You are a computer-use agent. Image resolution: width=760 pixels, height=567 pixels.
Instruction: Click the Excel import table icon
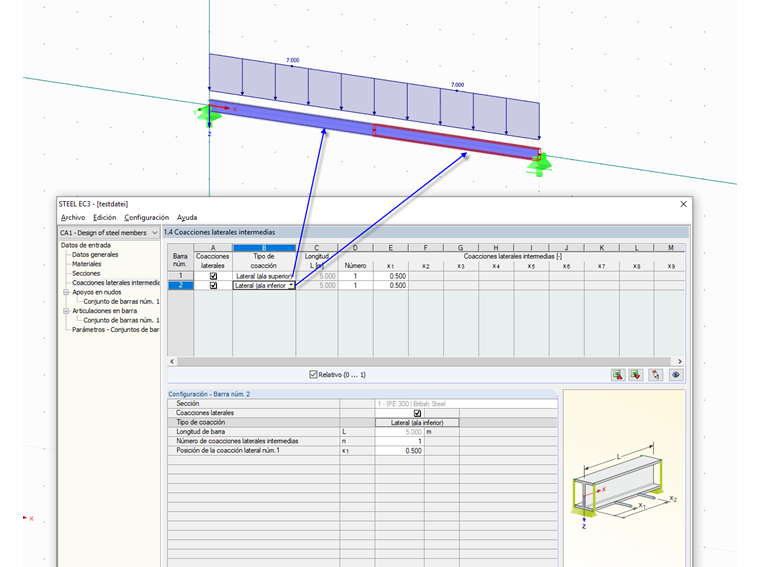point(636,375)
